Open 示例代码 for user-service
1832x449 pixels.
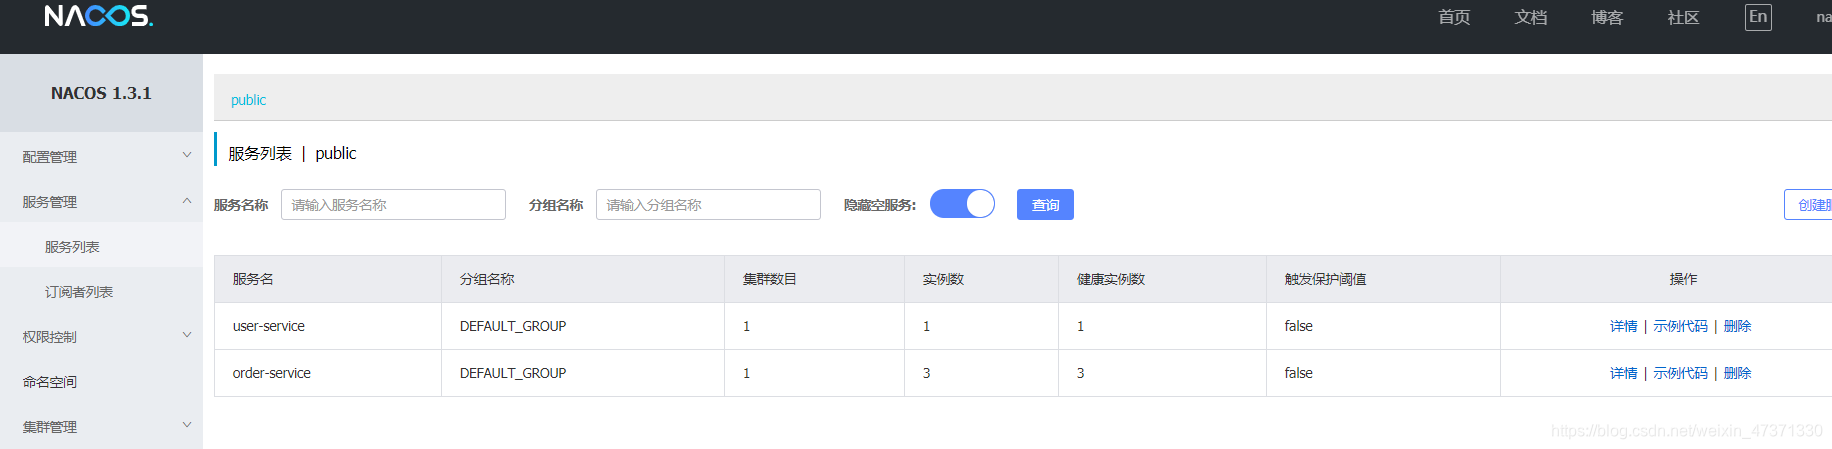tap(1680, 326)
